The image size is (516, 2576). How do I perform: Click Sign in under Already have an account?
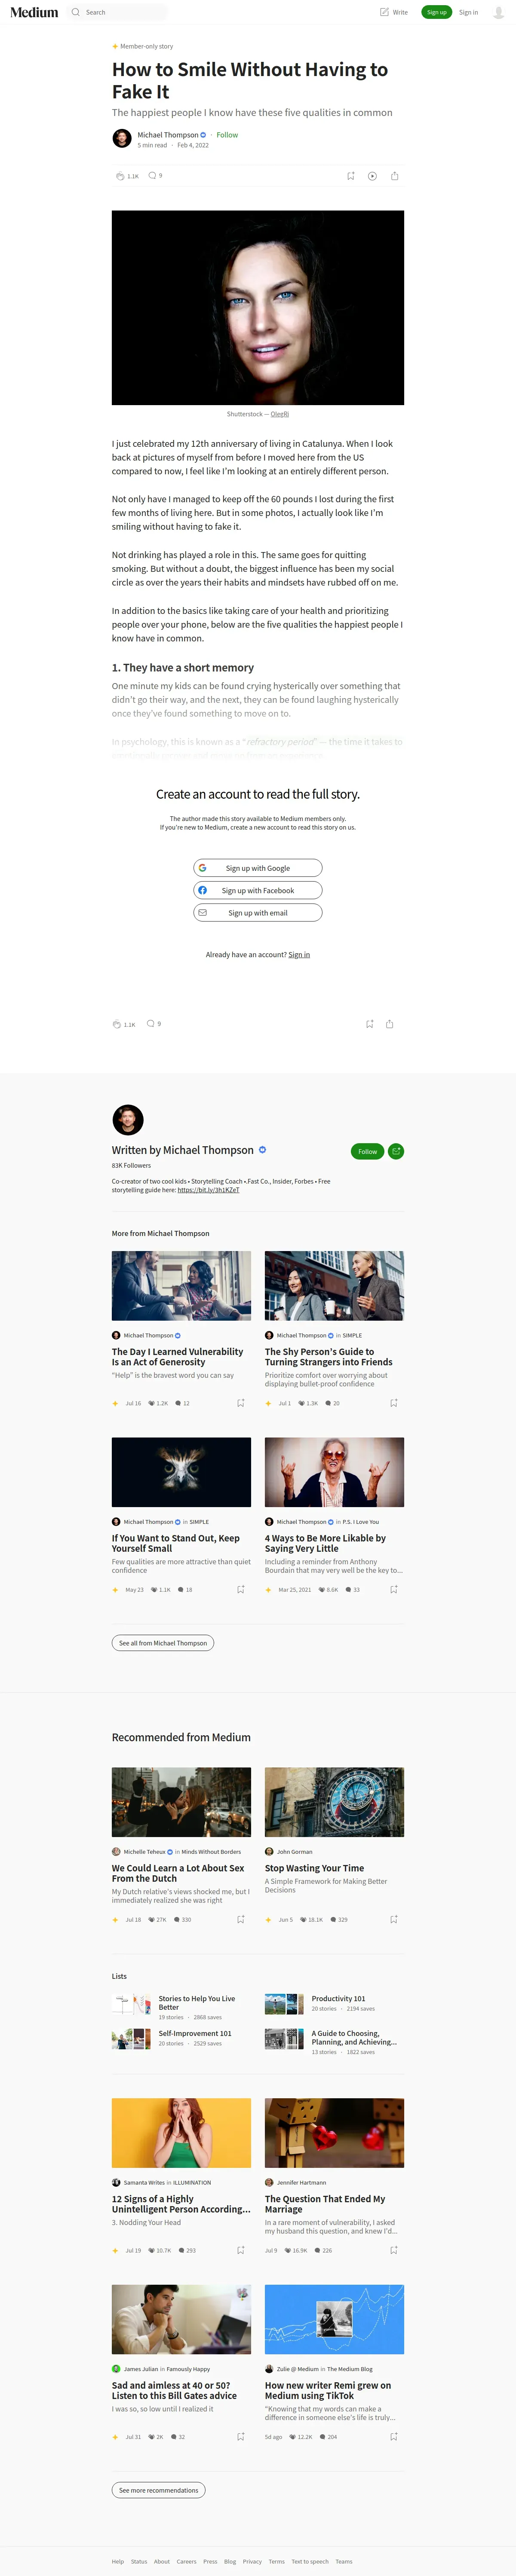click(x=299, y=955)
